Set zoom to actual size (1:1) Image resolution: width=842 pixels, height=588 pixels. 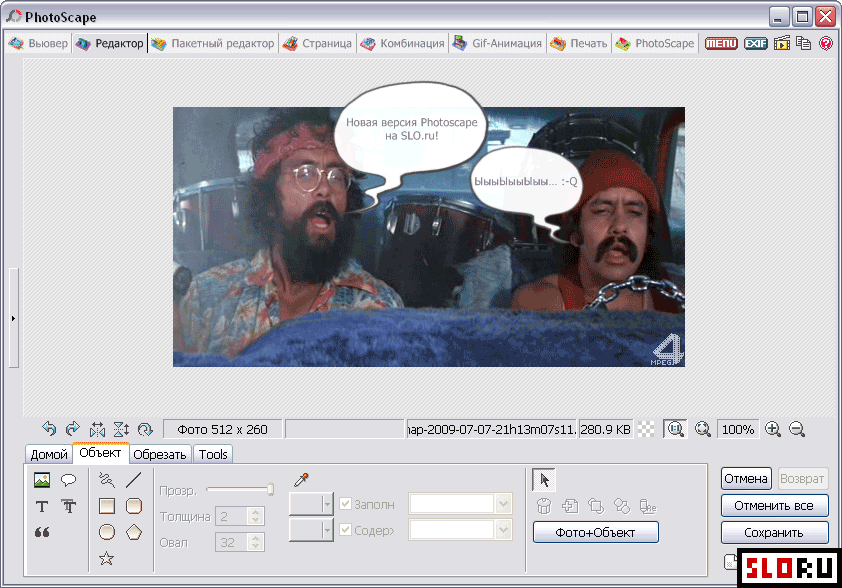[x=675, y=429]
